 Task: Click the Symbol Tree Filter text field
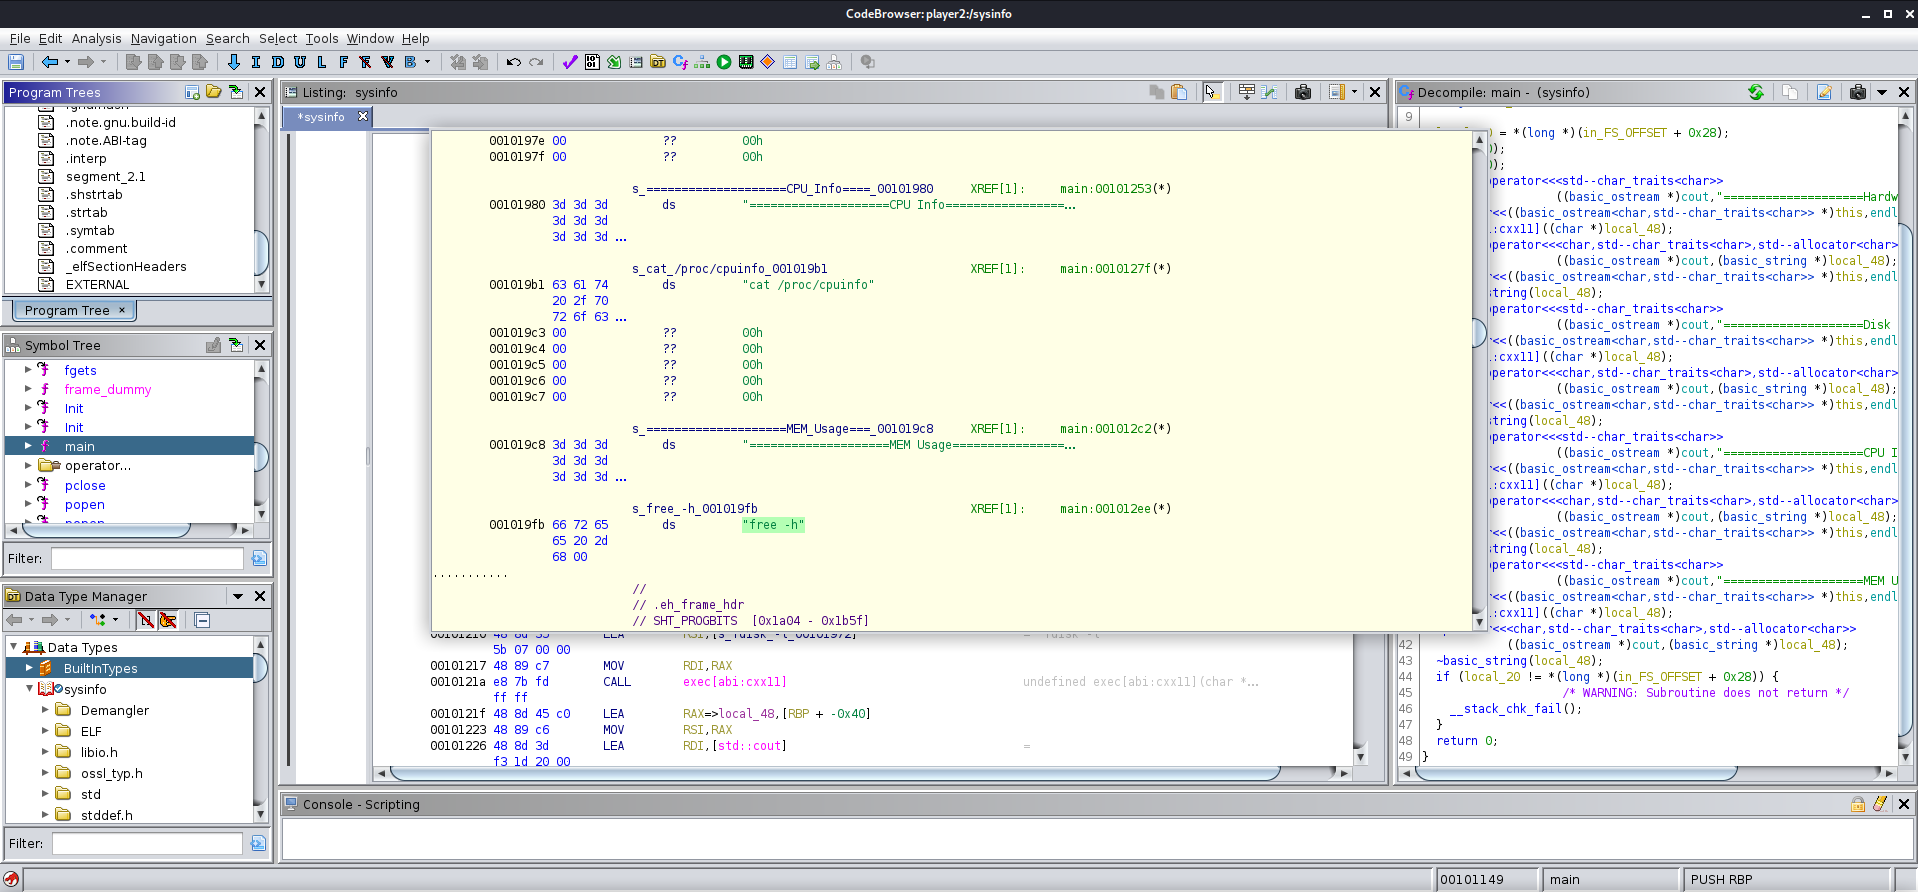coord(147,558)
